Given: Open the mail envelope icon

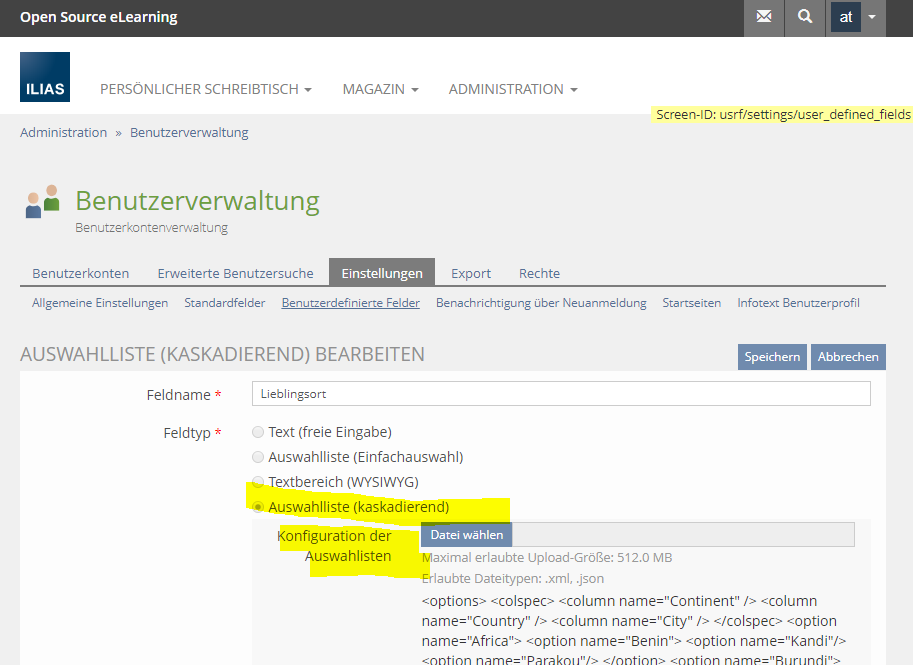Looking at the screenshot, I should [x=764, y=18].
